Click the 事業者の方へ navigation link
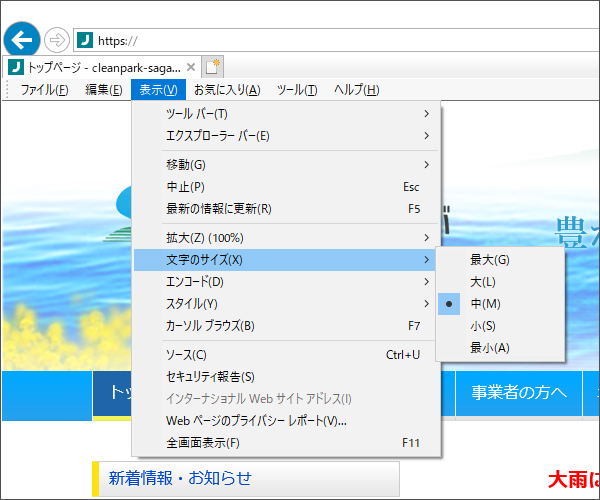600x500 pixels. click(x=519, y=393)
